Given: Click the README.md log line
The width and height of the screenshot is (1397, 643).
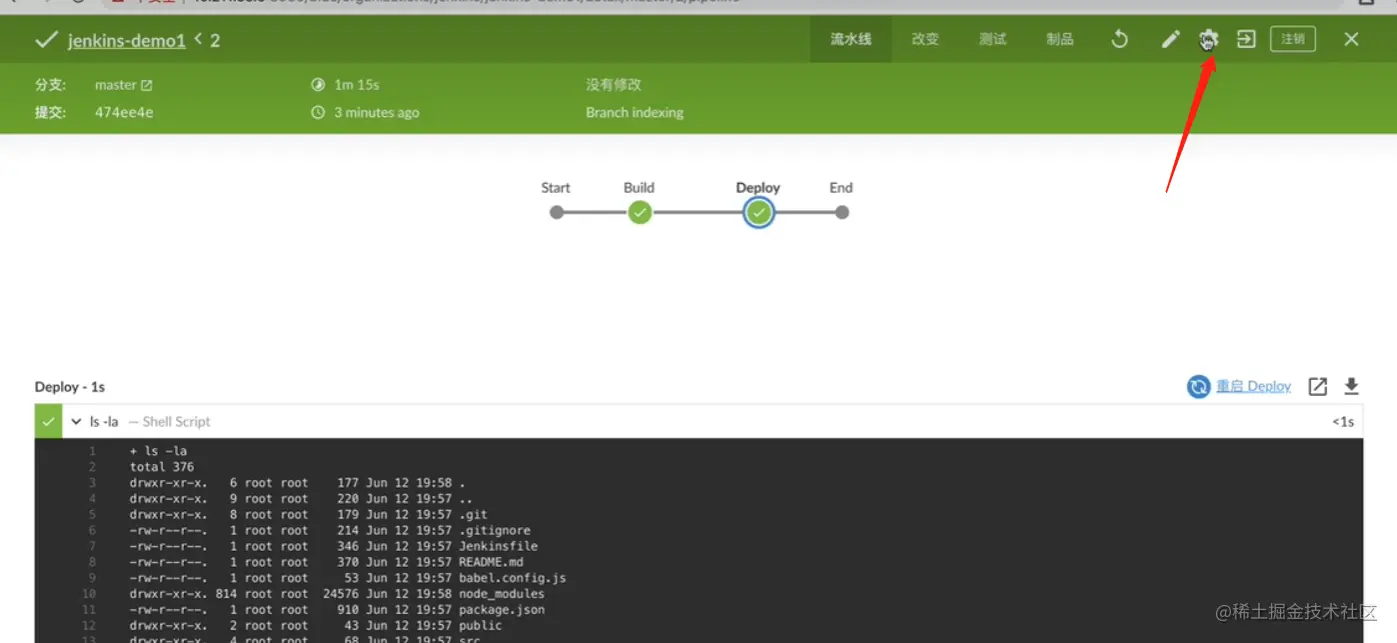Looking at the screenshot, I should tap(698, 562).
